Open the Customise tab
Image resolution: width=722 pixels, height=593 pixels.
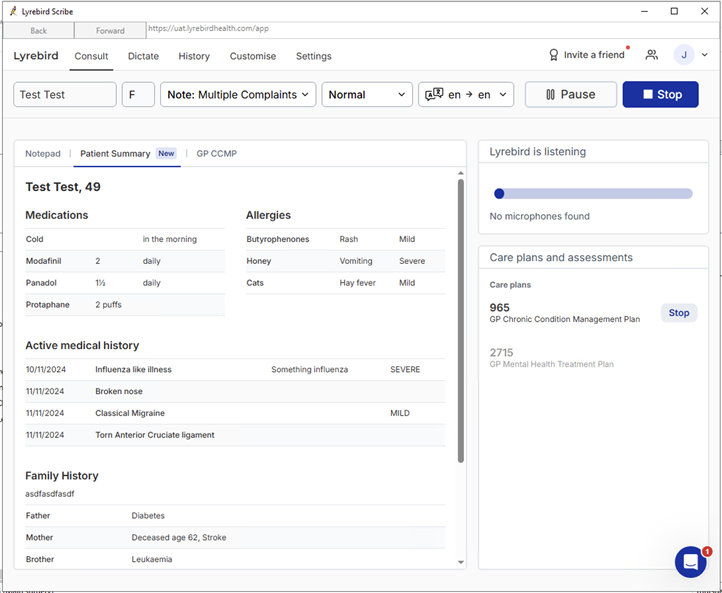(x=253, y=56)
